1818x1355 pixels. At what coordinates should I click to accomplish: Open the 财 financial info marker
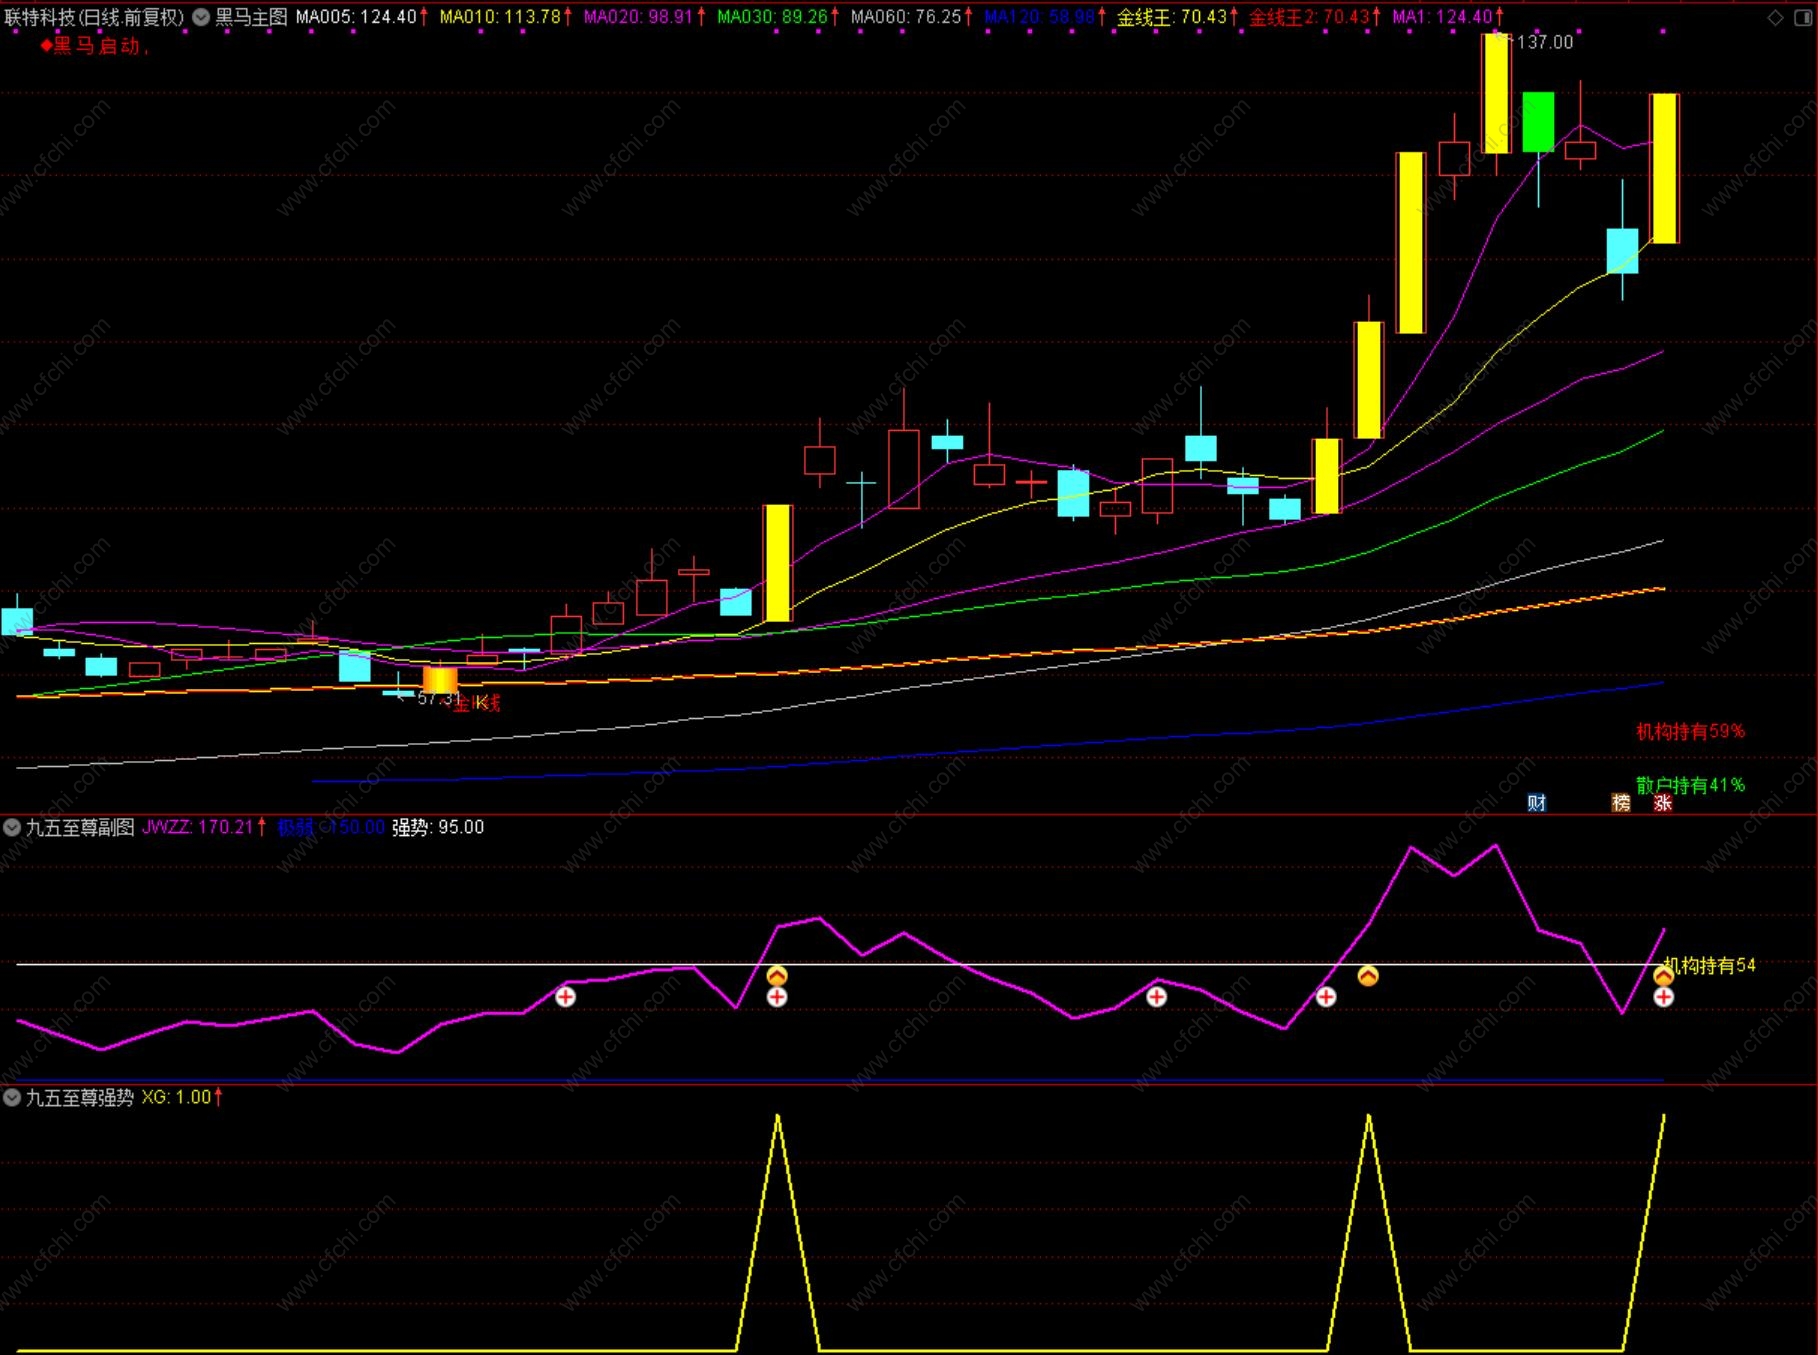pyautogui.click(x=1537, y=802)
